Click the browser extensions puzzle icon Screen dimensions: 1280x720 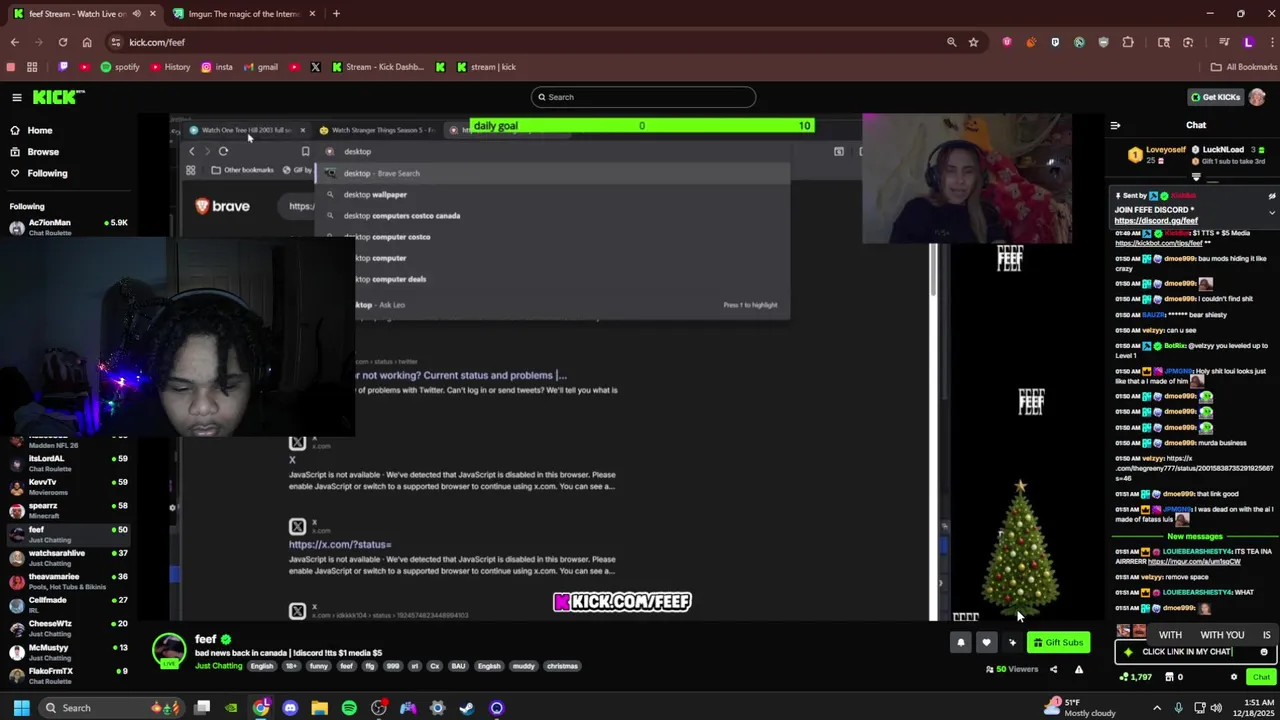[1128, 42]
